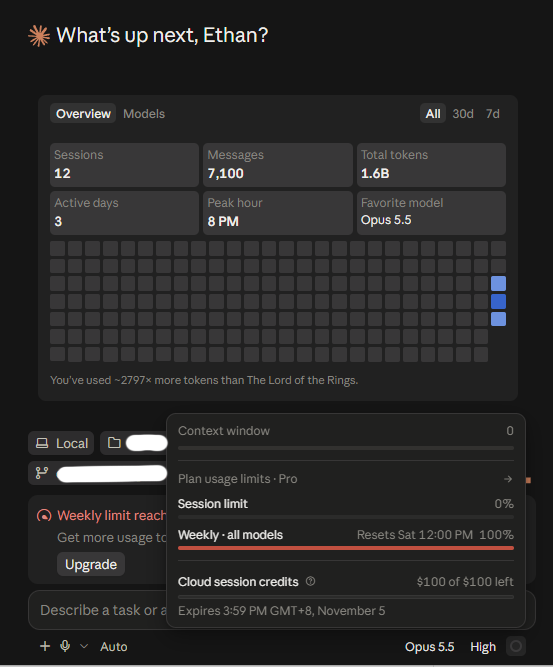Click the microphone voice input icon
Image resolution: width=553 pixels, height=667 pixels.
(65, 646)
